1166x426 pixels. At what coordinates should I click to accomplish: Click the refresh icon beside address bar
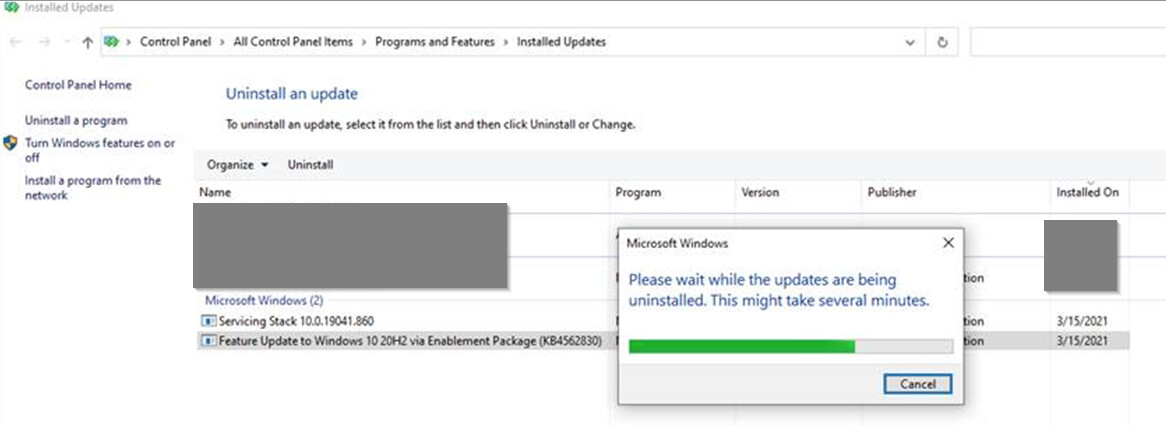click(x=942, y=42)
